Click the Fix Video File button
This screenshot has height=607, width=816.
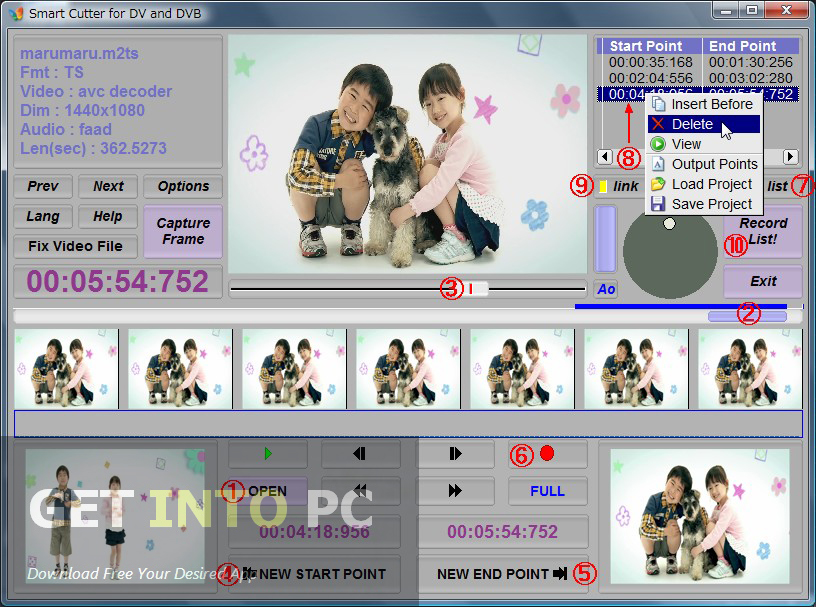click(76, 246)
